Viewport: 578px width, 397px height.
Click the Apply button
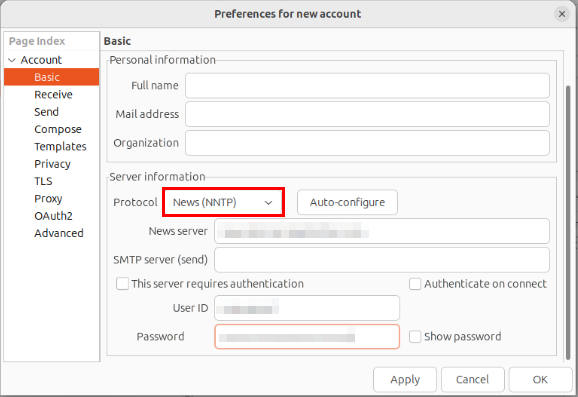[405, 379]
